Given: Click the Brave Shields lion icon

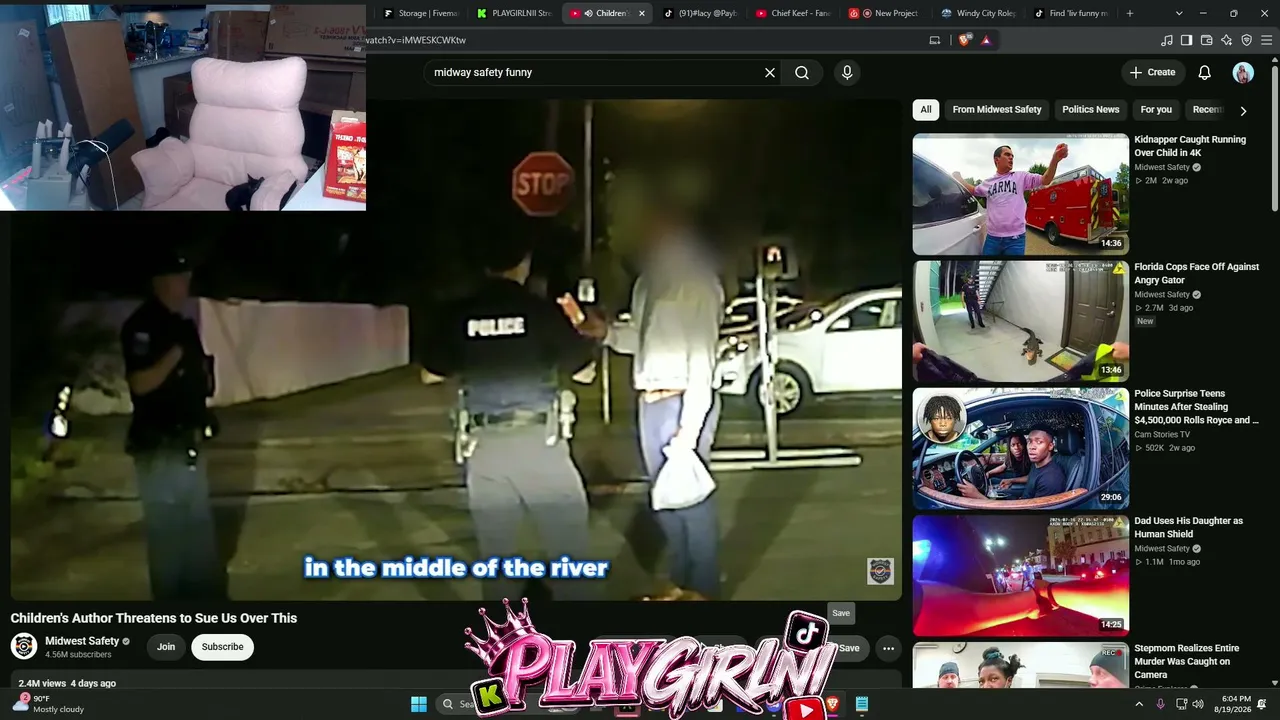Looking at the screenshot, I should (x=964, y=40).
